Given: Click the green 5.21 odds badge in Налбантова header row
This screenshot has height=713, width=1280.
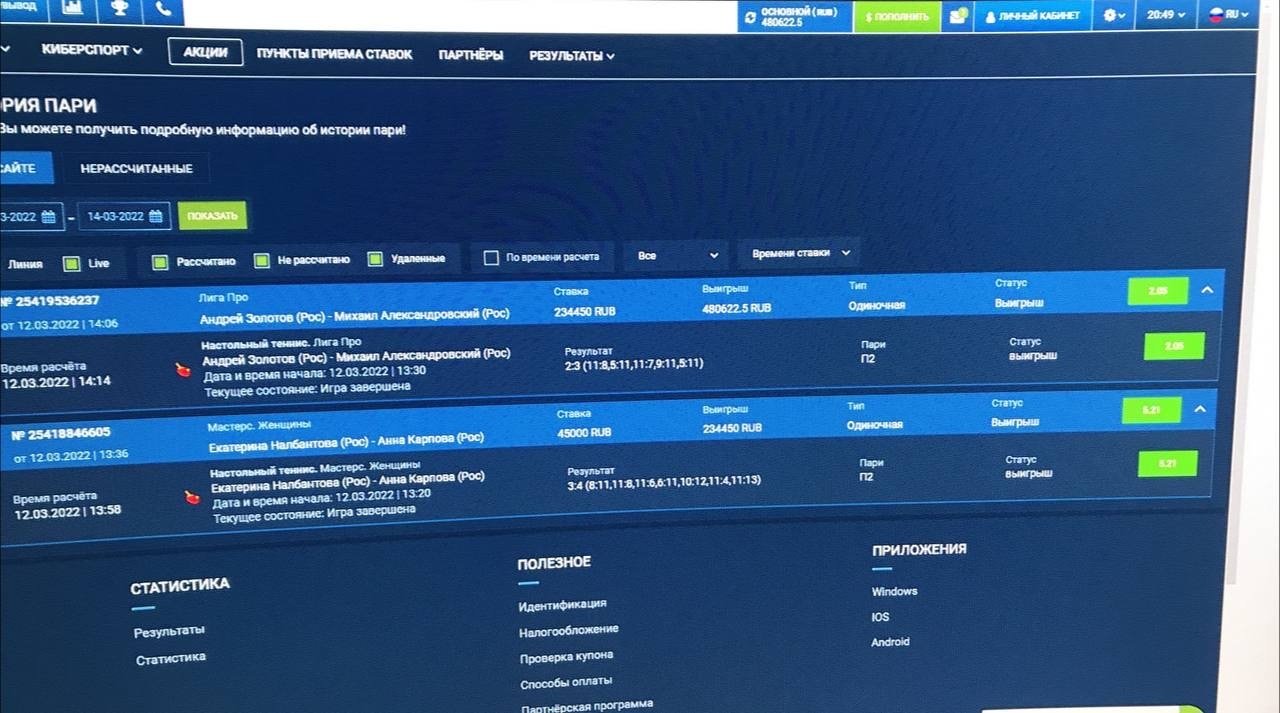Looking at the screenshot, I should coord(1151,411).
